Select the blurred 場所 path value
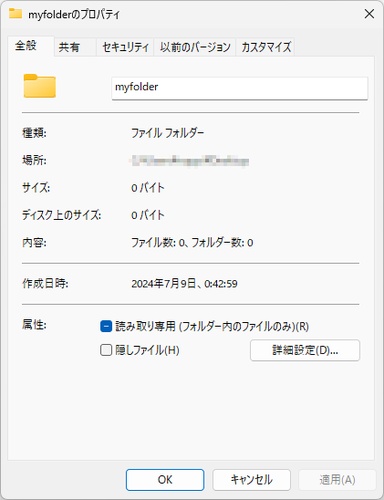 189,161
